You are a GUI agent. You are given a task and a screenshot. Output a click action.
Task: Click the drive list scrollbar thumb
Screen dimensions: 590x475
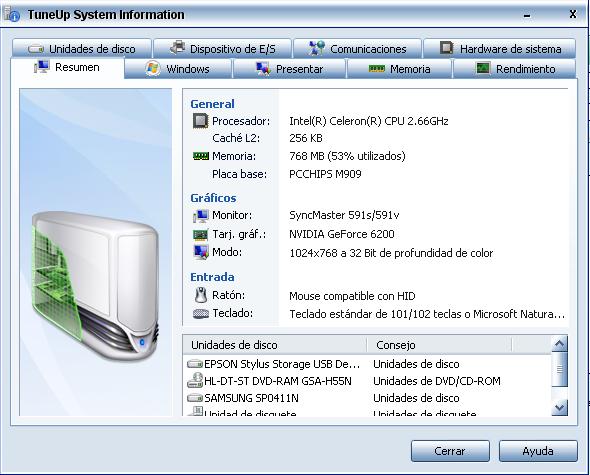(x=560, y=369)
